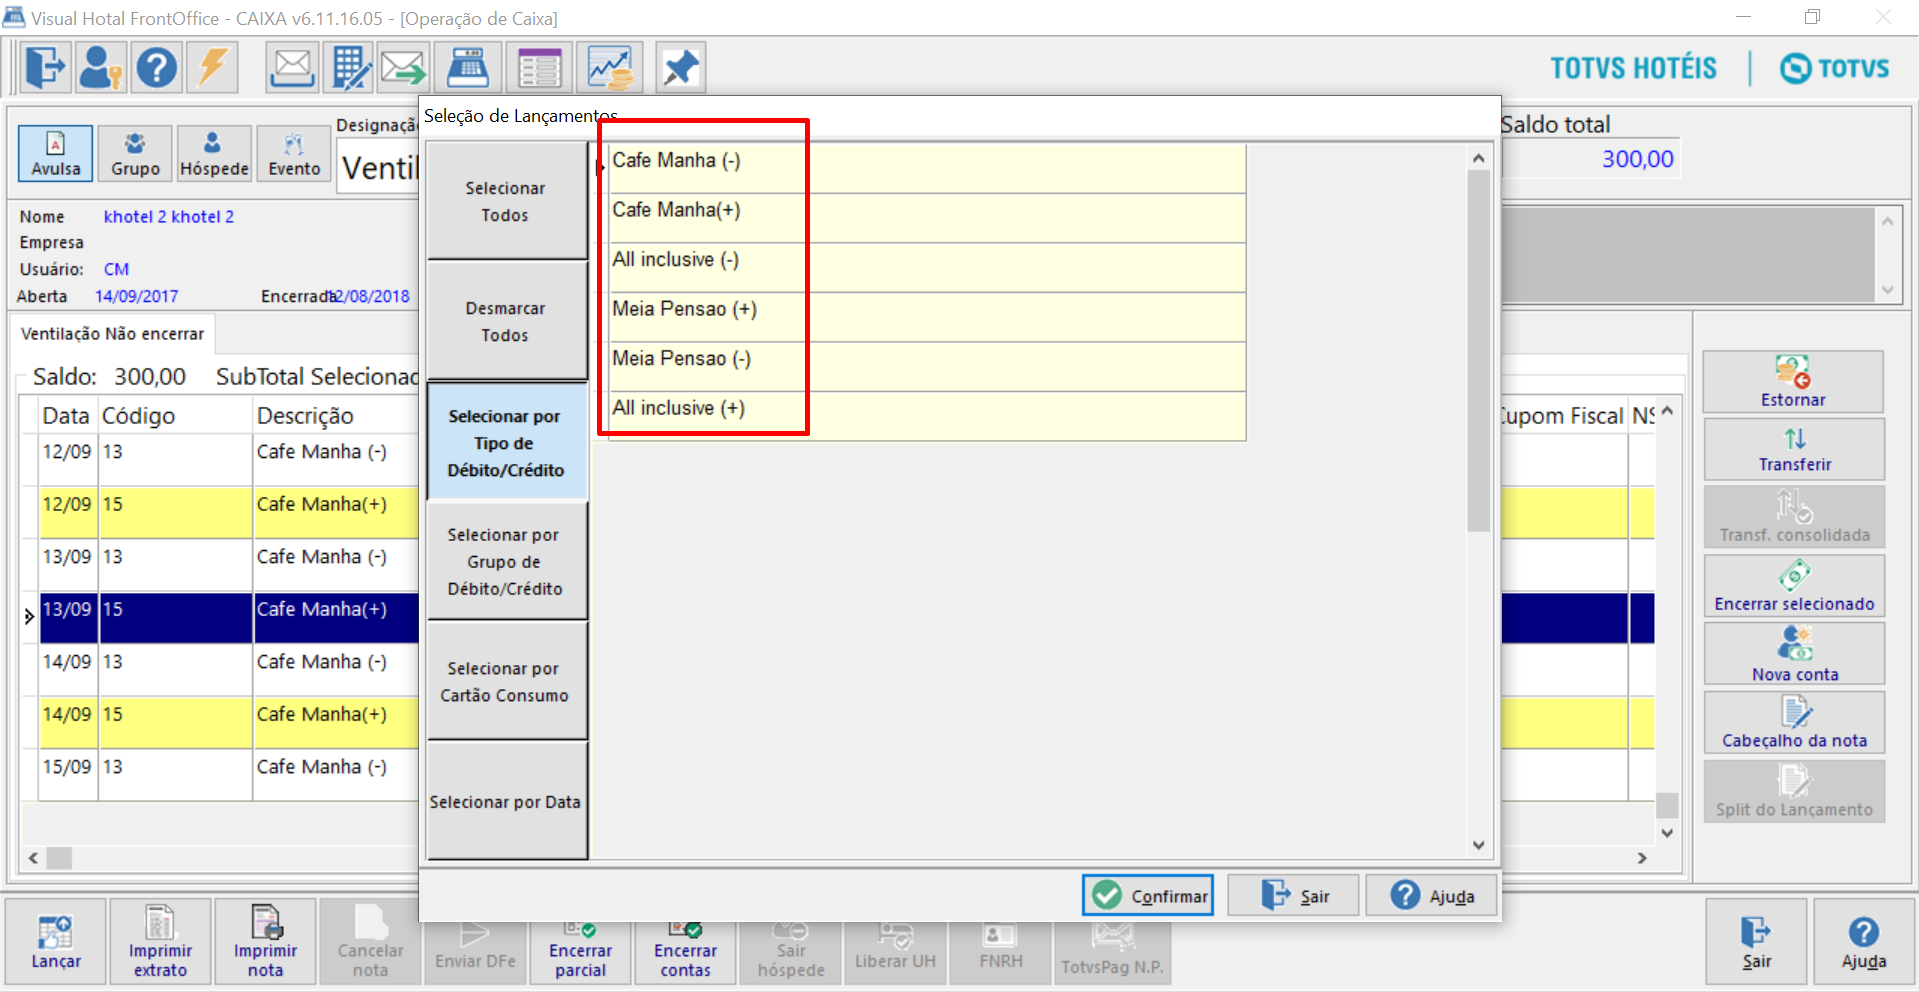Open Ajuda in the selection dialog

point(1431,895)
